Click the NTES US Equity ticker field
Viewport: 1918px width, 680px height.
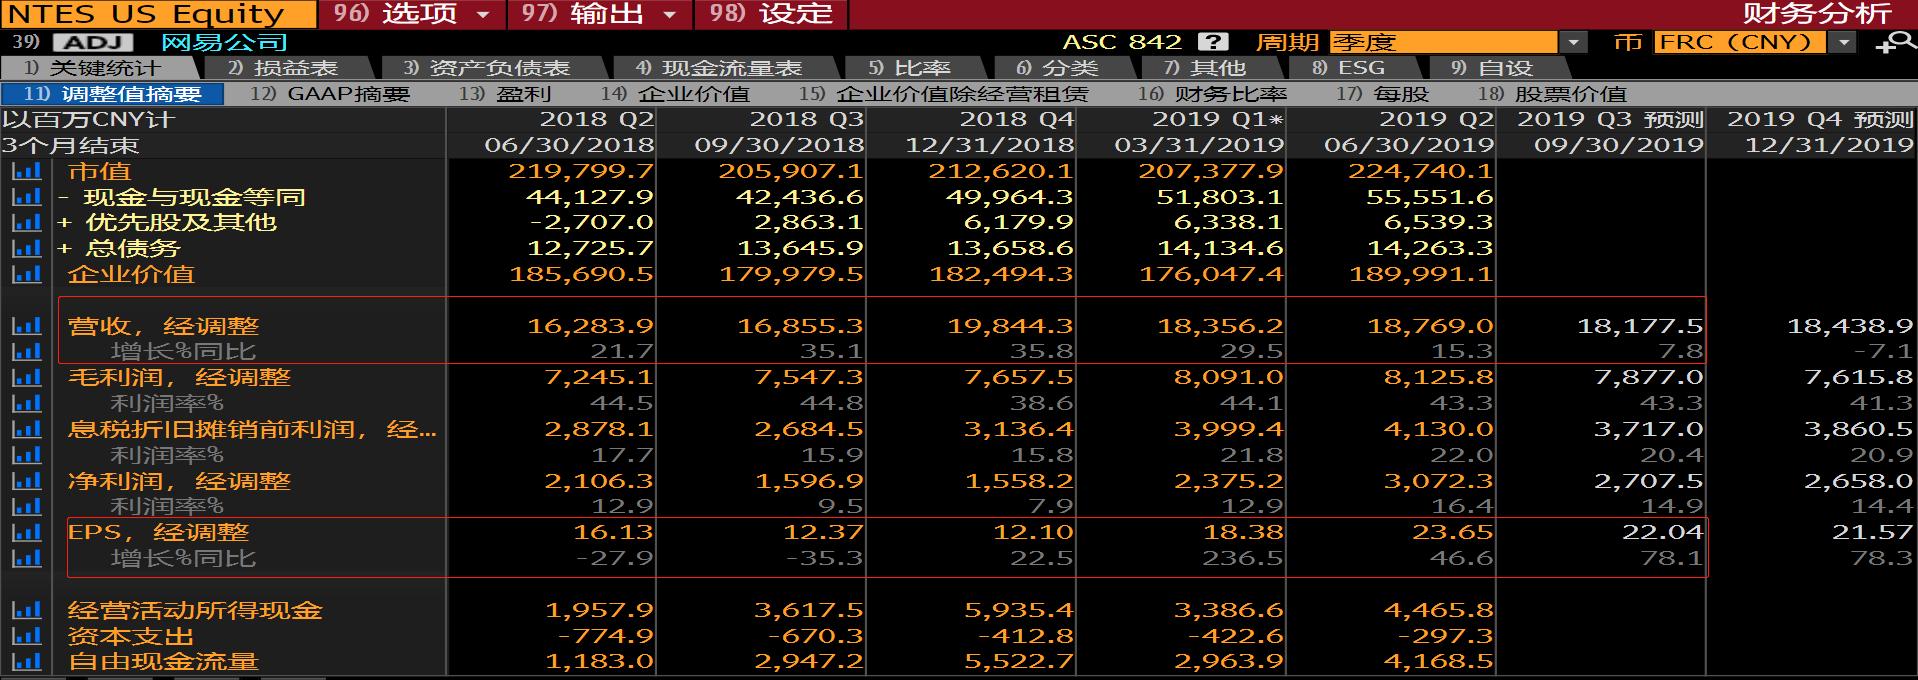148,14
